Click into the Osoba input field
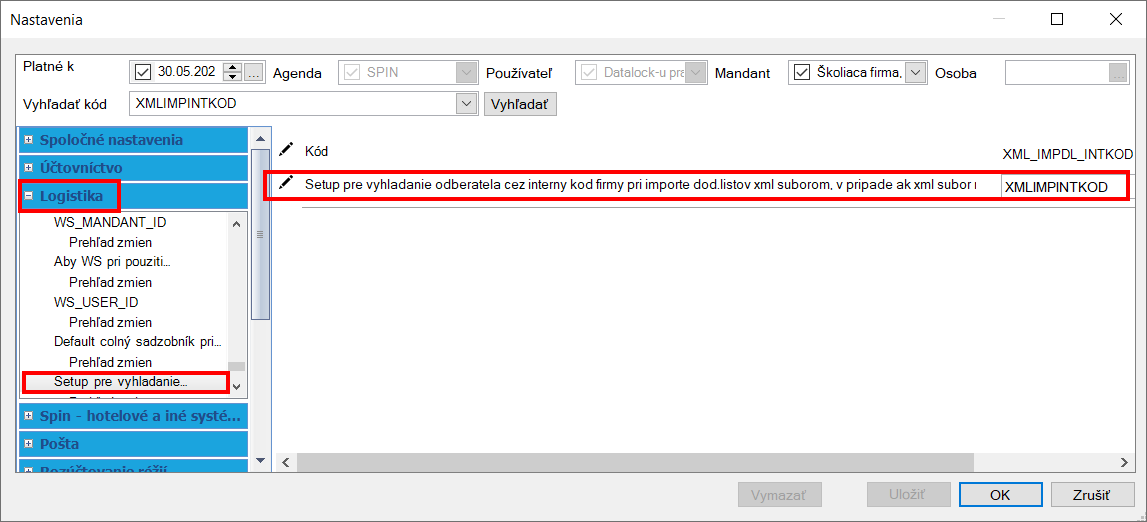Viewport: 1147px width, 522px height. 1057,72
